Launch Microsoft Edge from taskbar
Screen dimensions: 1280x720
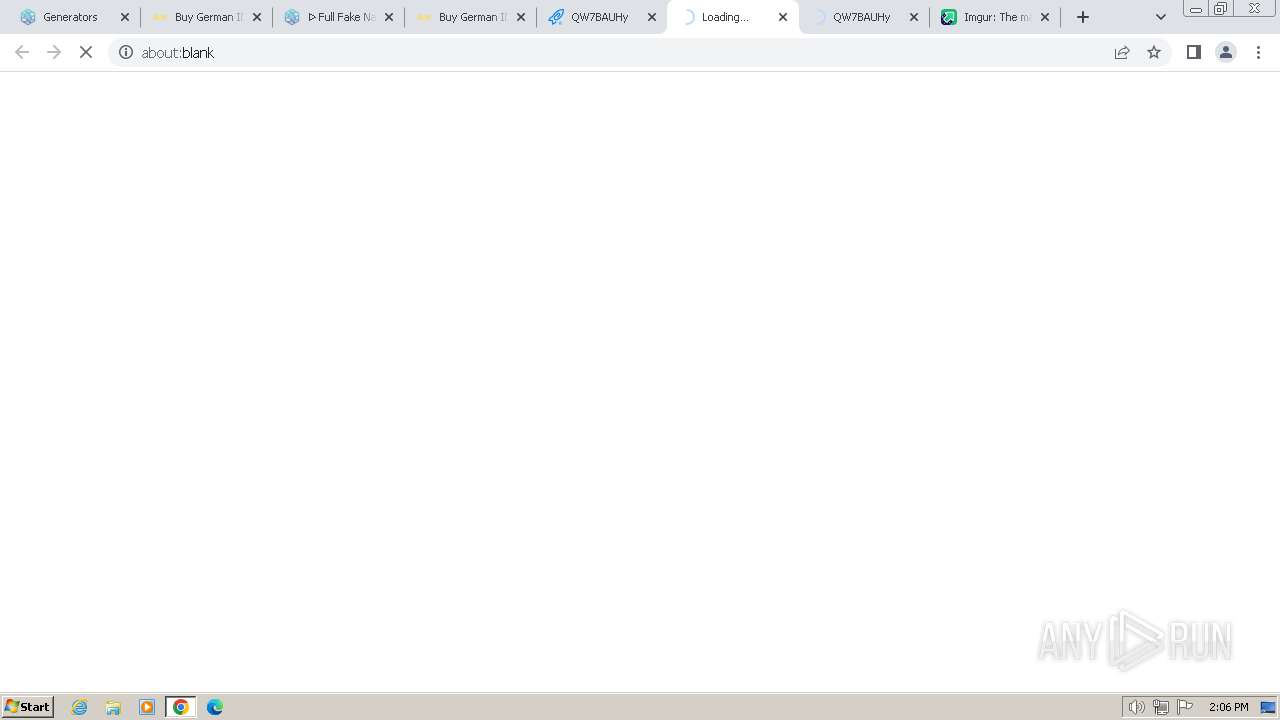click(215, 707)
